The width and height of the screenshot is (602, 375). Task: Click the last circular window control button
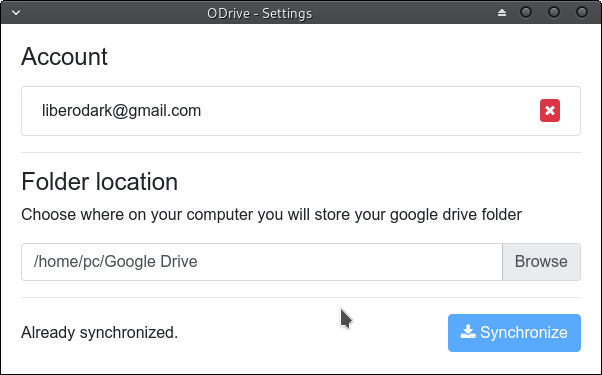(x=582, y=12)
